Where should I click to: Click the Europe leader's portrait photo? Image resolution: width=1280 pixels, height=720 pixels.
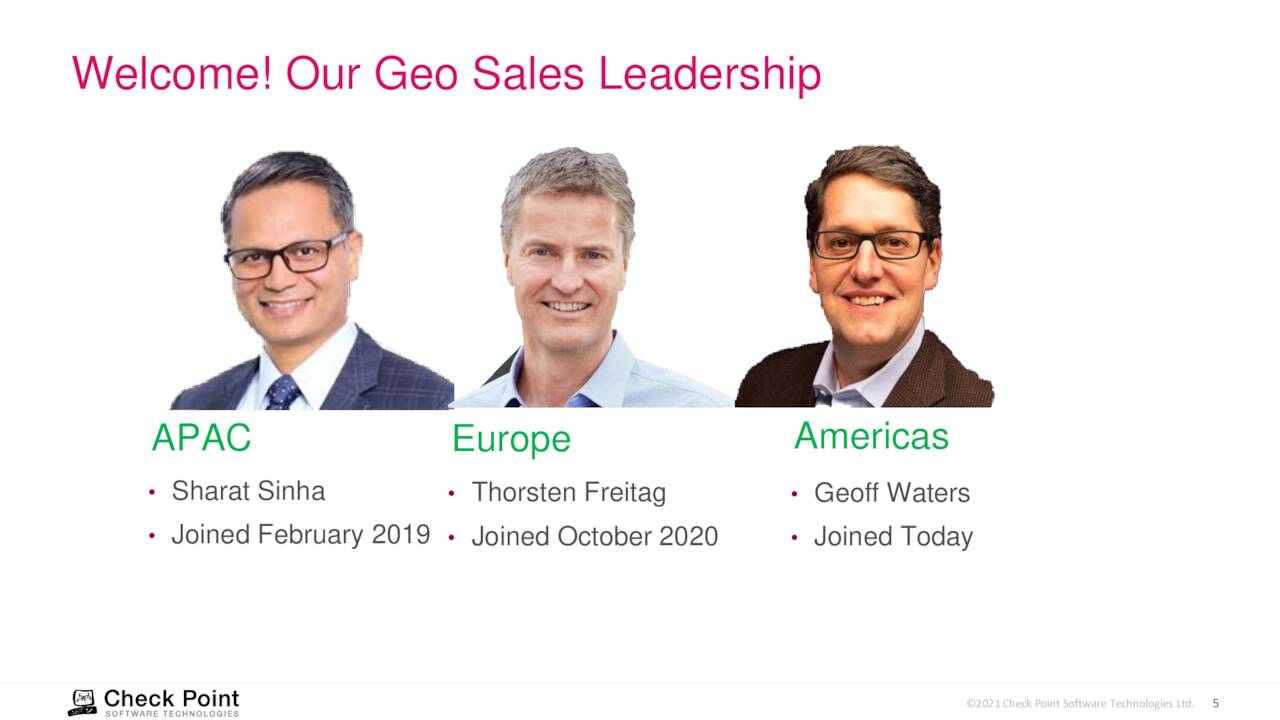point(592,277)
